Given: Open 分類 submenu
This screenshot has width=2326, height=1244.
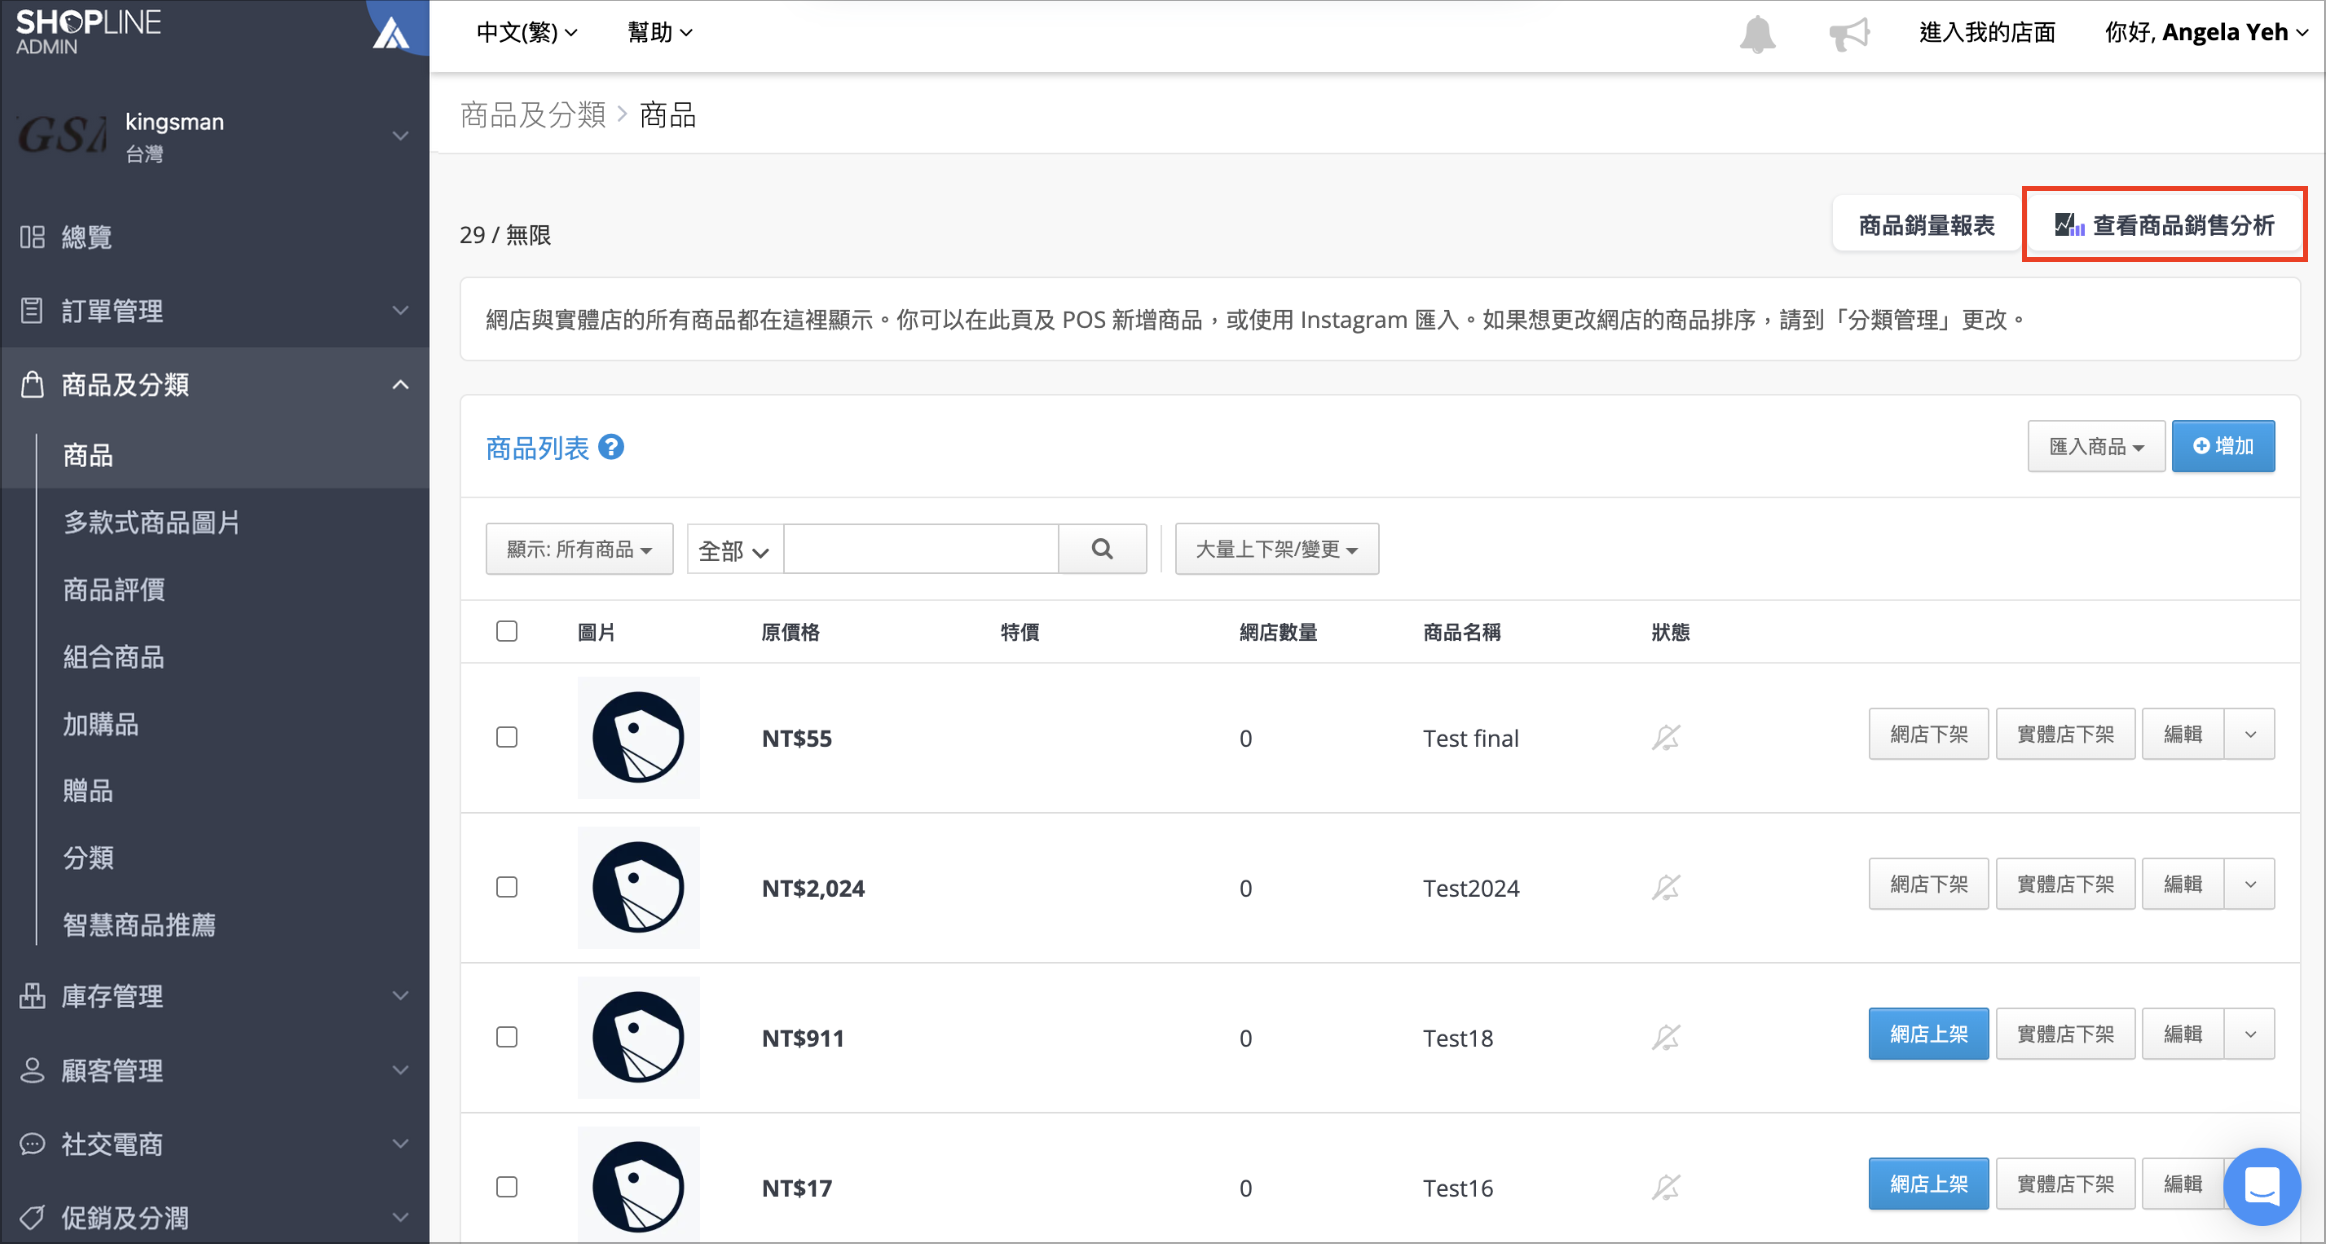Looking at the screenshot, I should coord(88,858).
